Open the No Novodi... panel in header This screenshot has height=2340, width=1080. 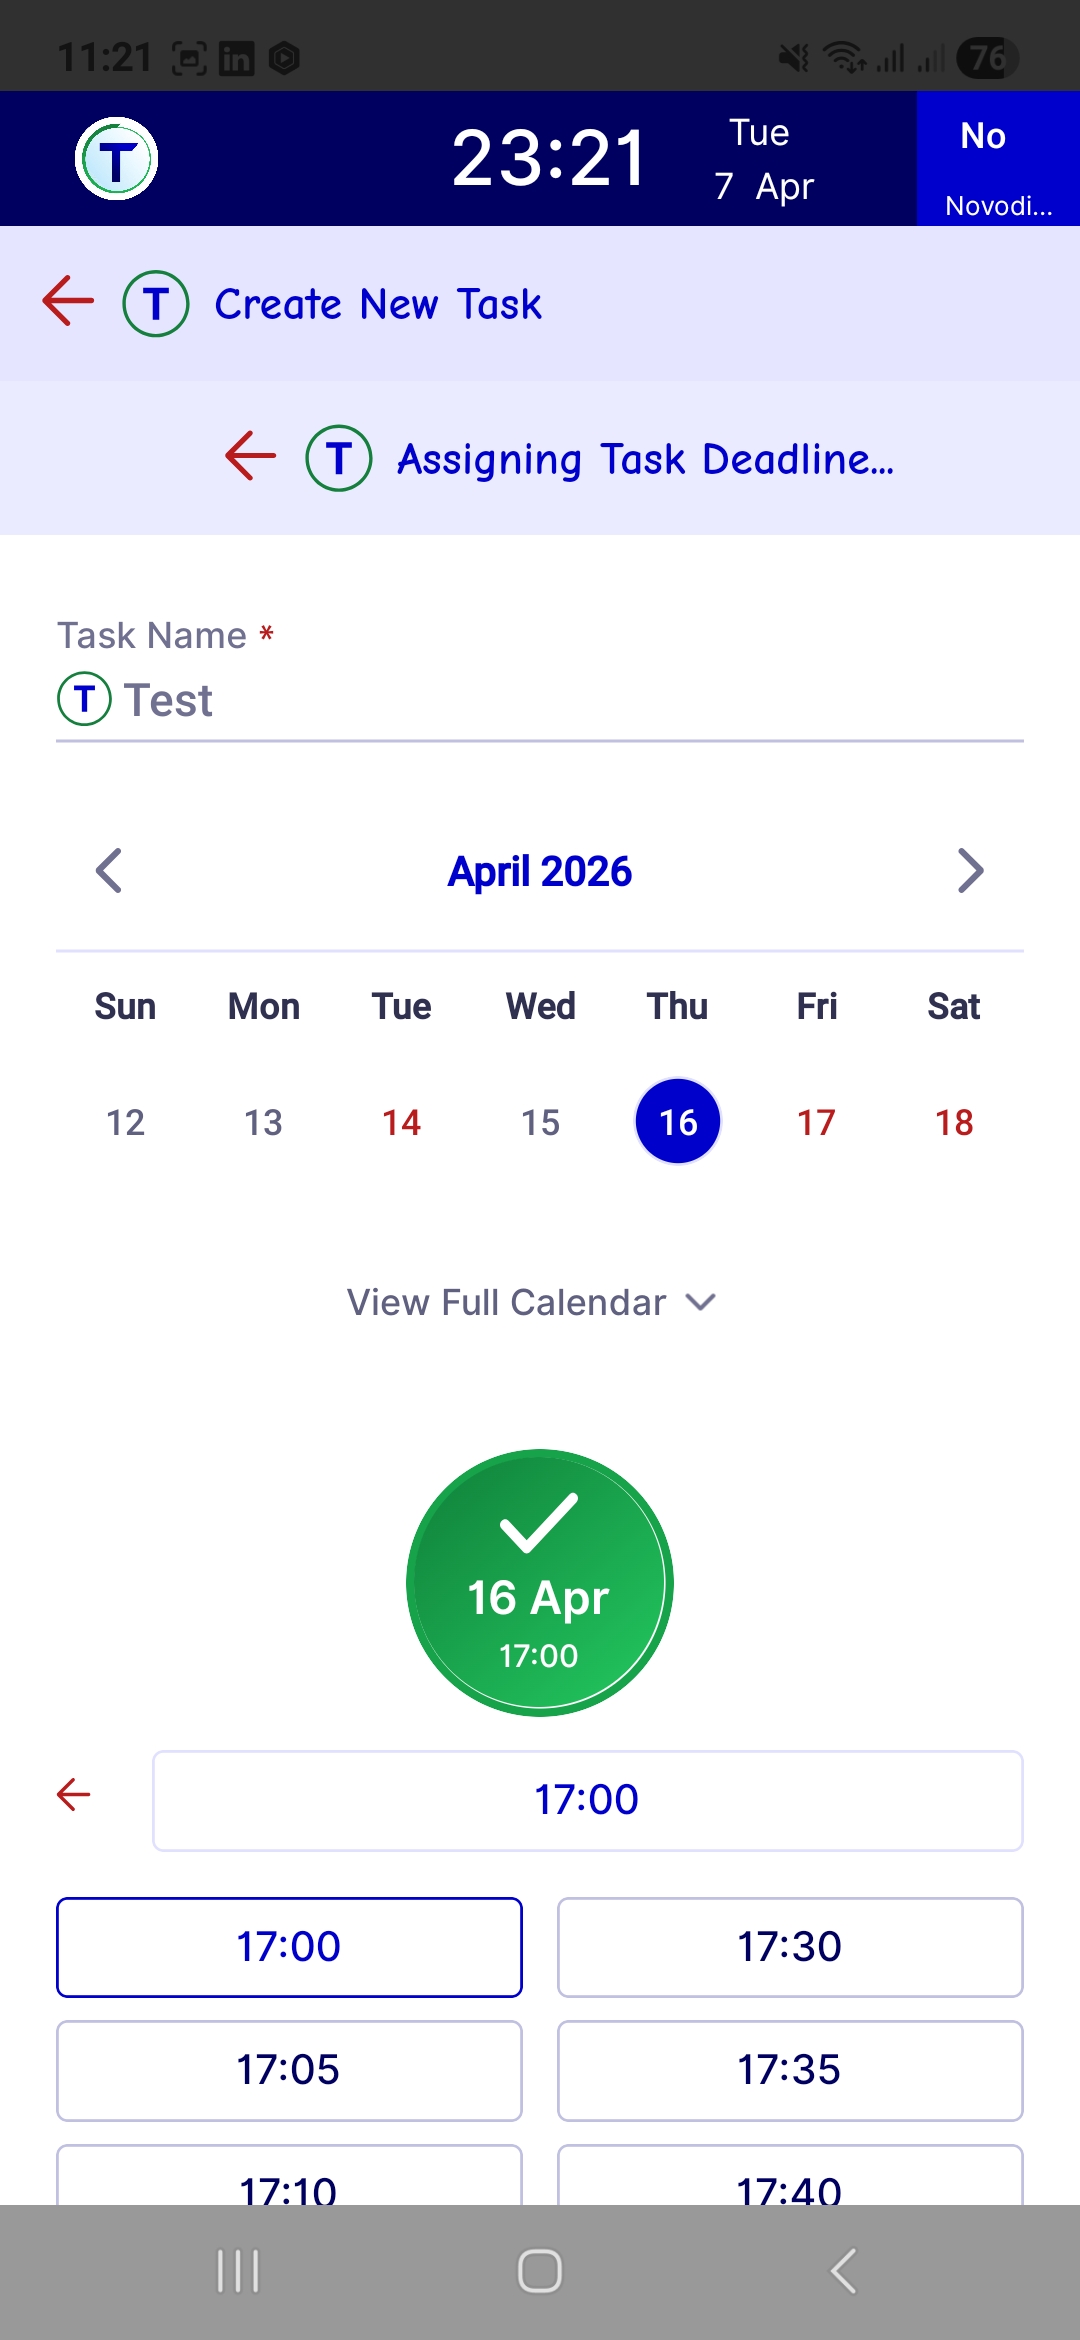click(x=998, y=159)
